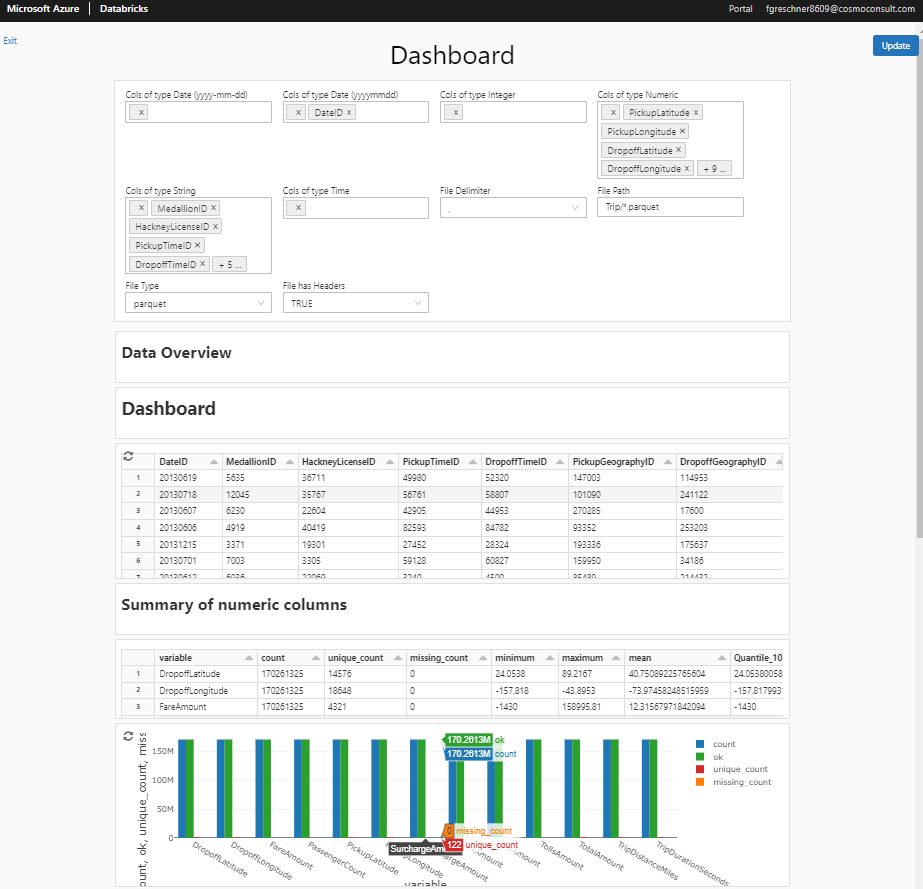Remove MedallionID tag from String columns
This screenshot has height=889, width=923.
pos(213,208)
